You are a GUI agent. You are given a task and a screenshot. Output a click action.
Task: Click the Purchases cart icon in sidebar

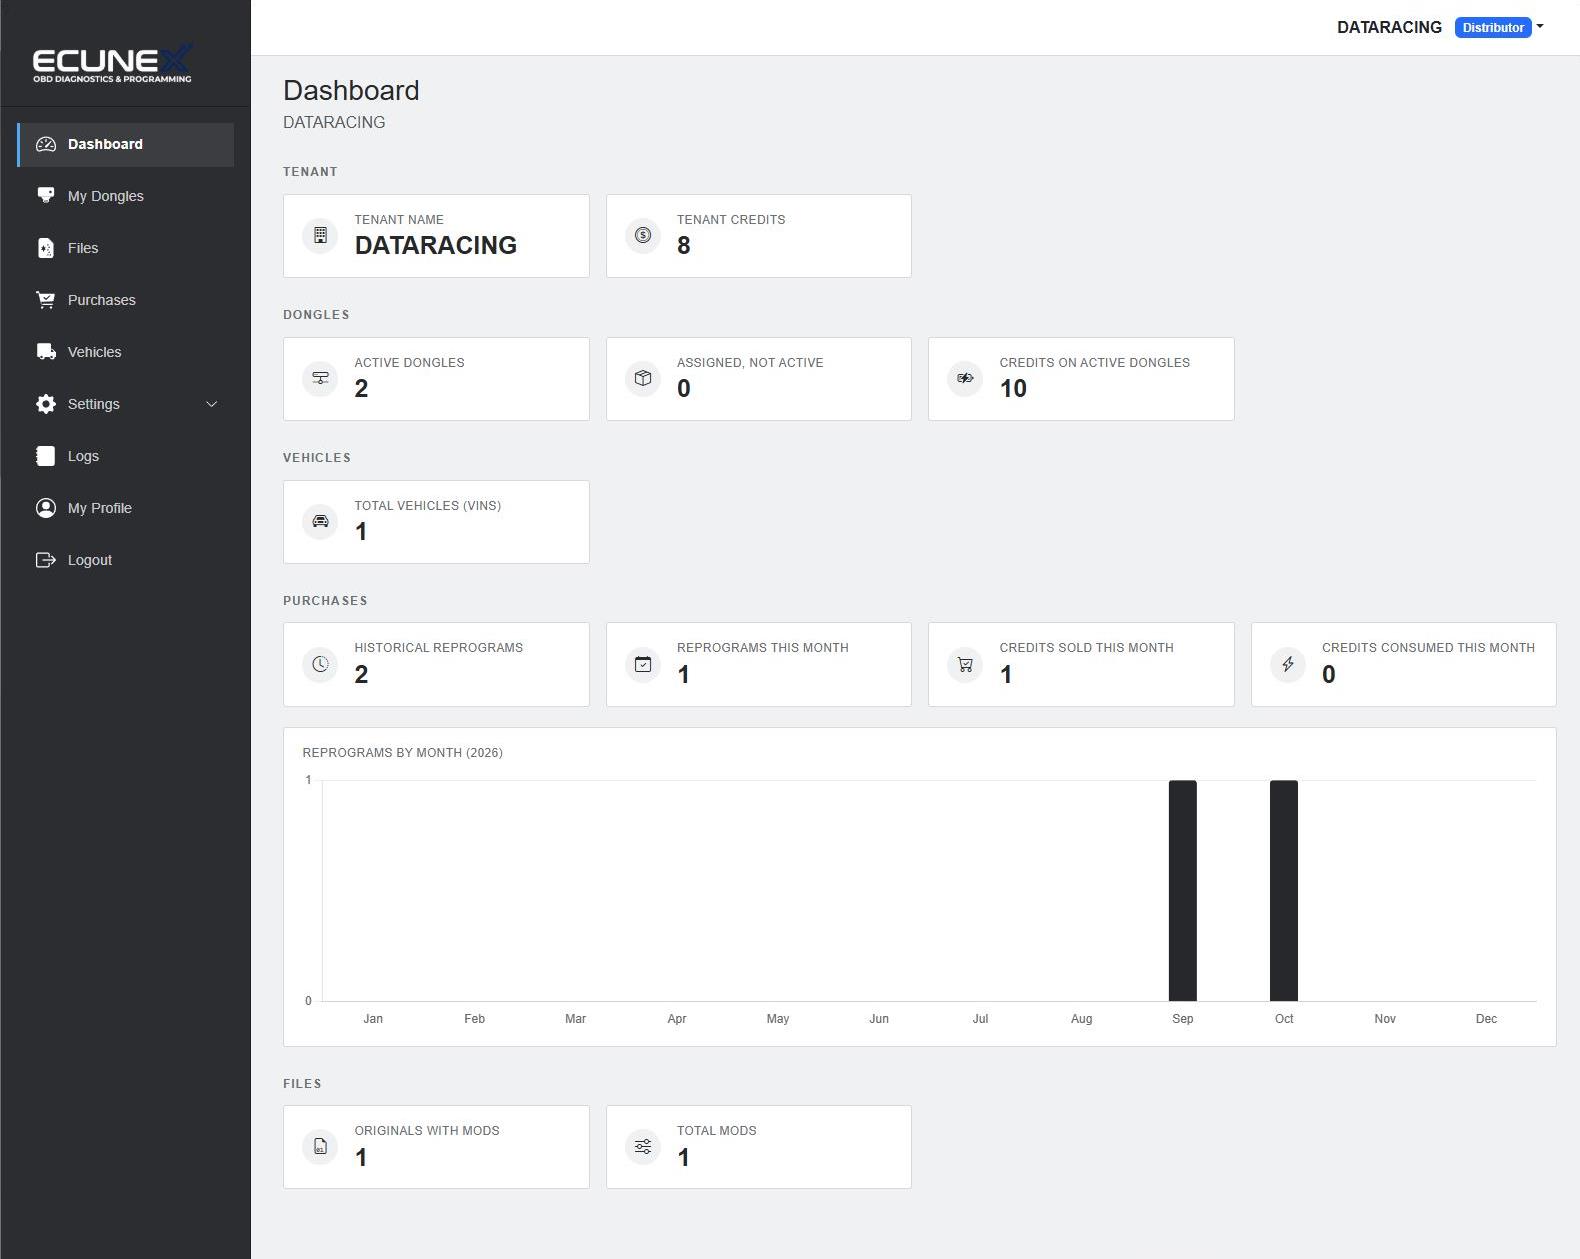coord(46,300)
